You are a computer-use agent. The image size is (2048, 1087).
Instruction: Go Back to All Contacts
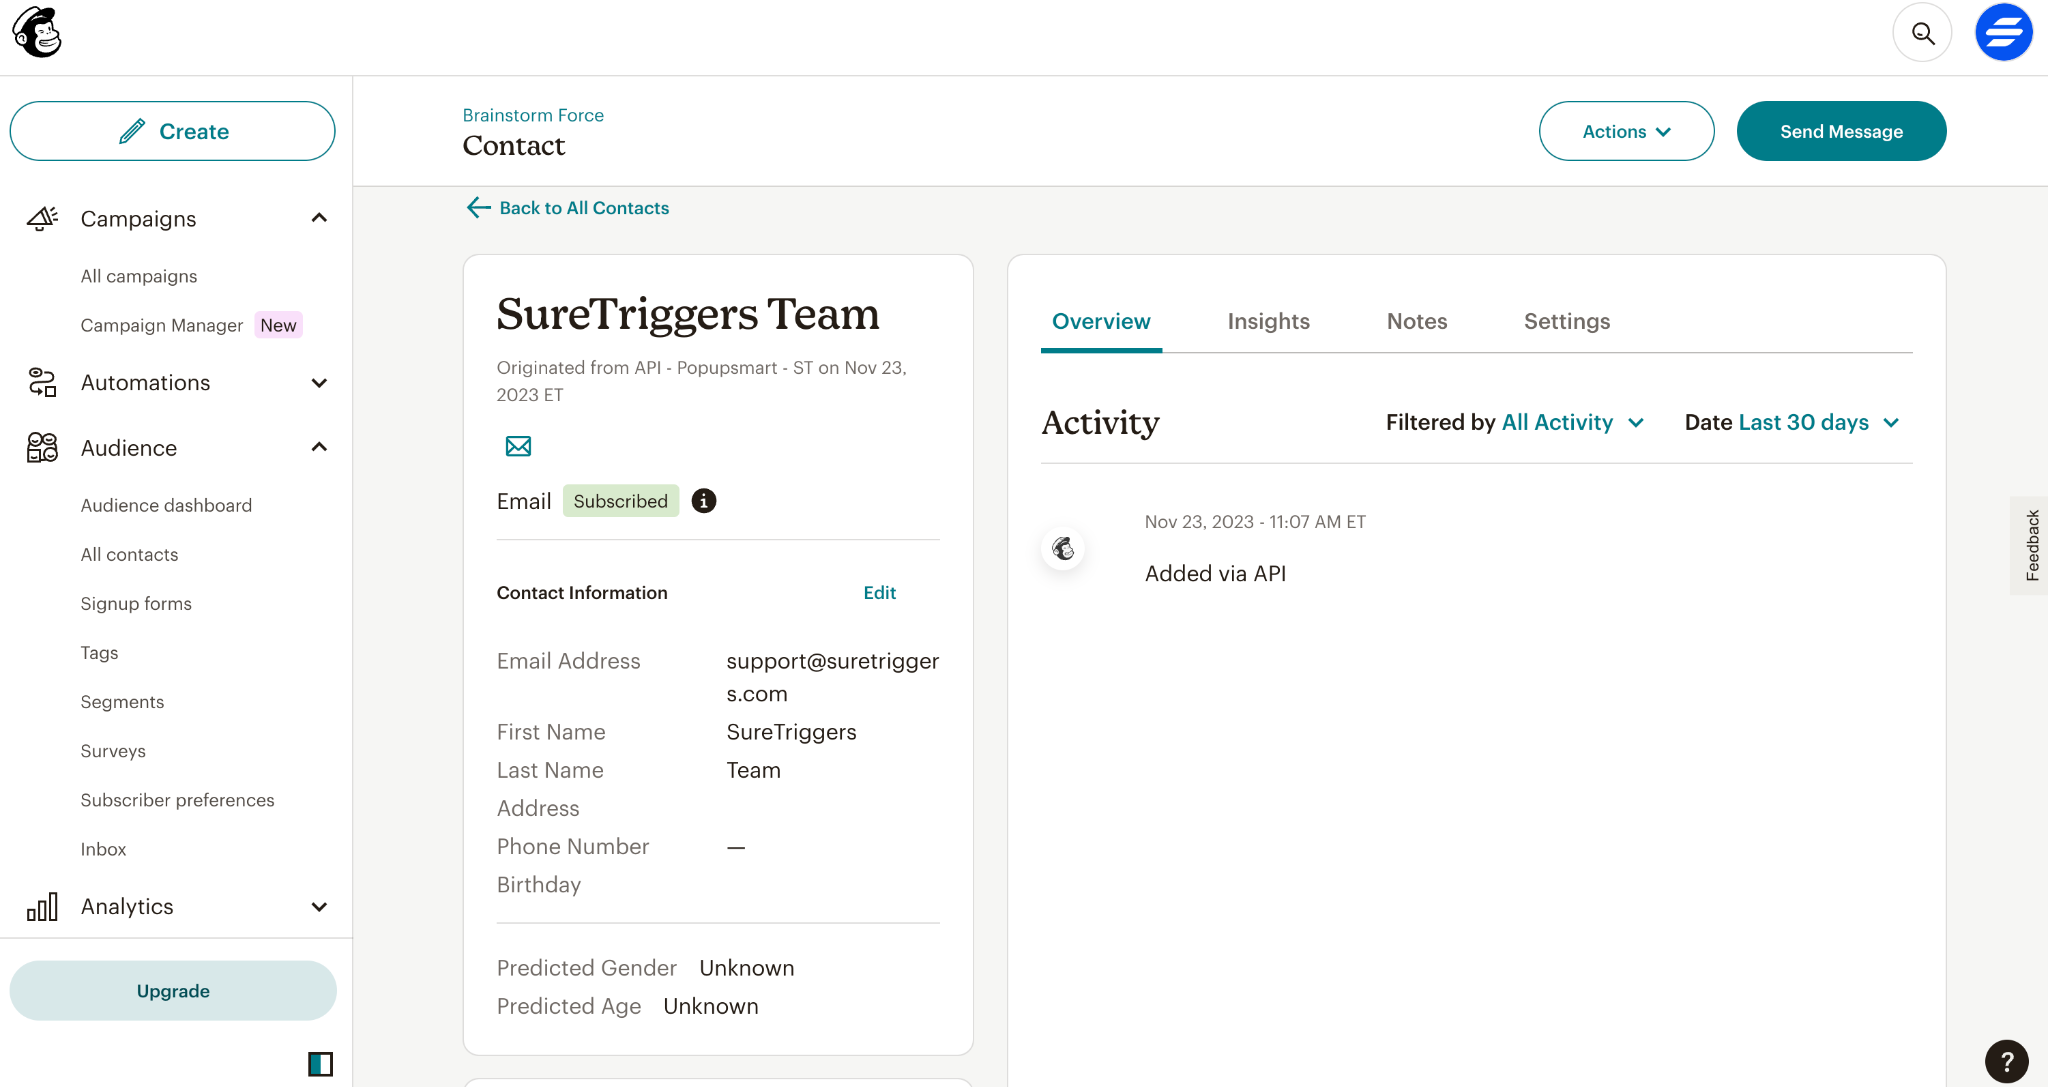click(x=568, y=208)
